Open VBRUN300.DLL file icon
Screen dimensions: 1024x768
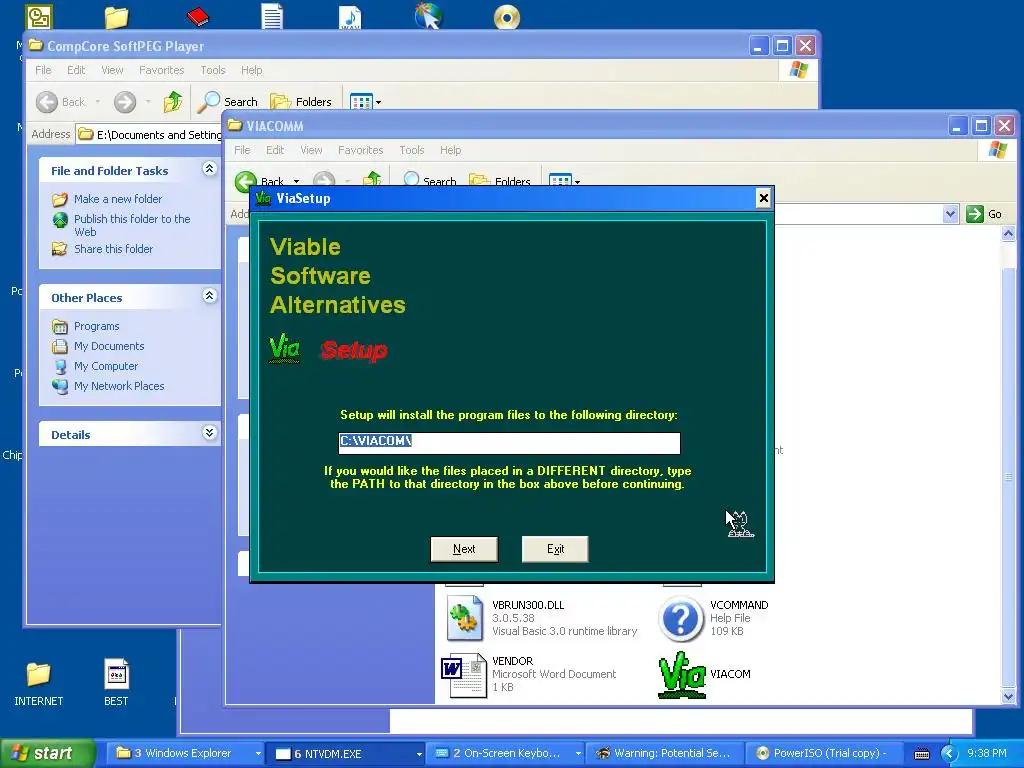click(465, 618)
